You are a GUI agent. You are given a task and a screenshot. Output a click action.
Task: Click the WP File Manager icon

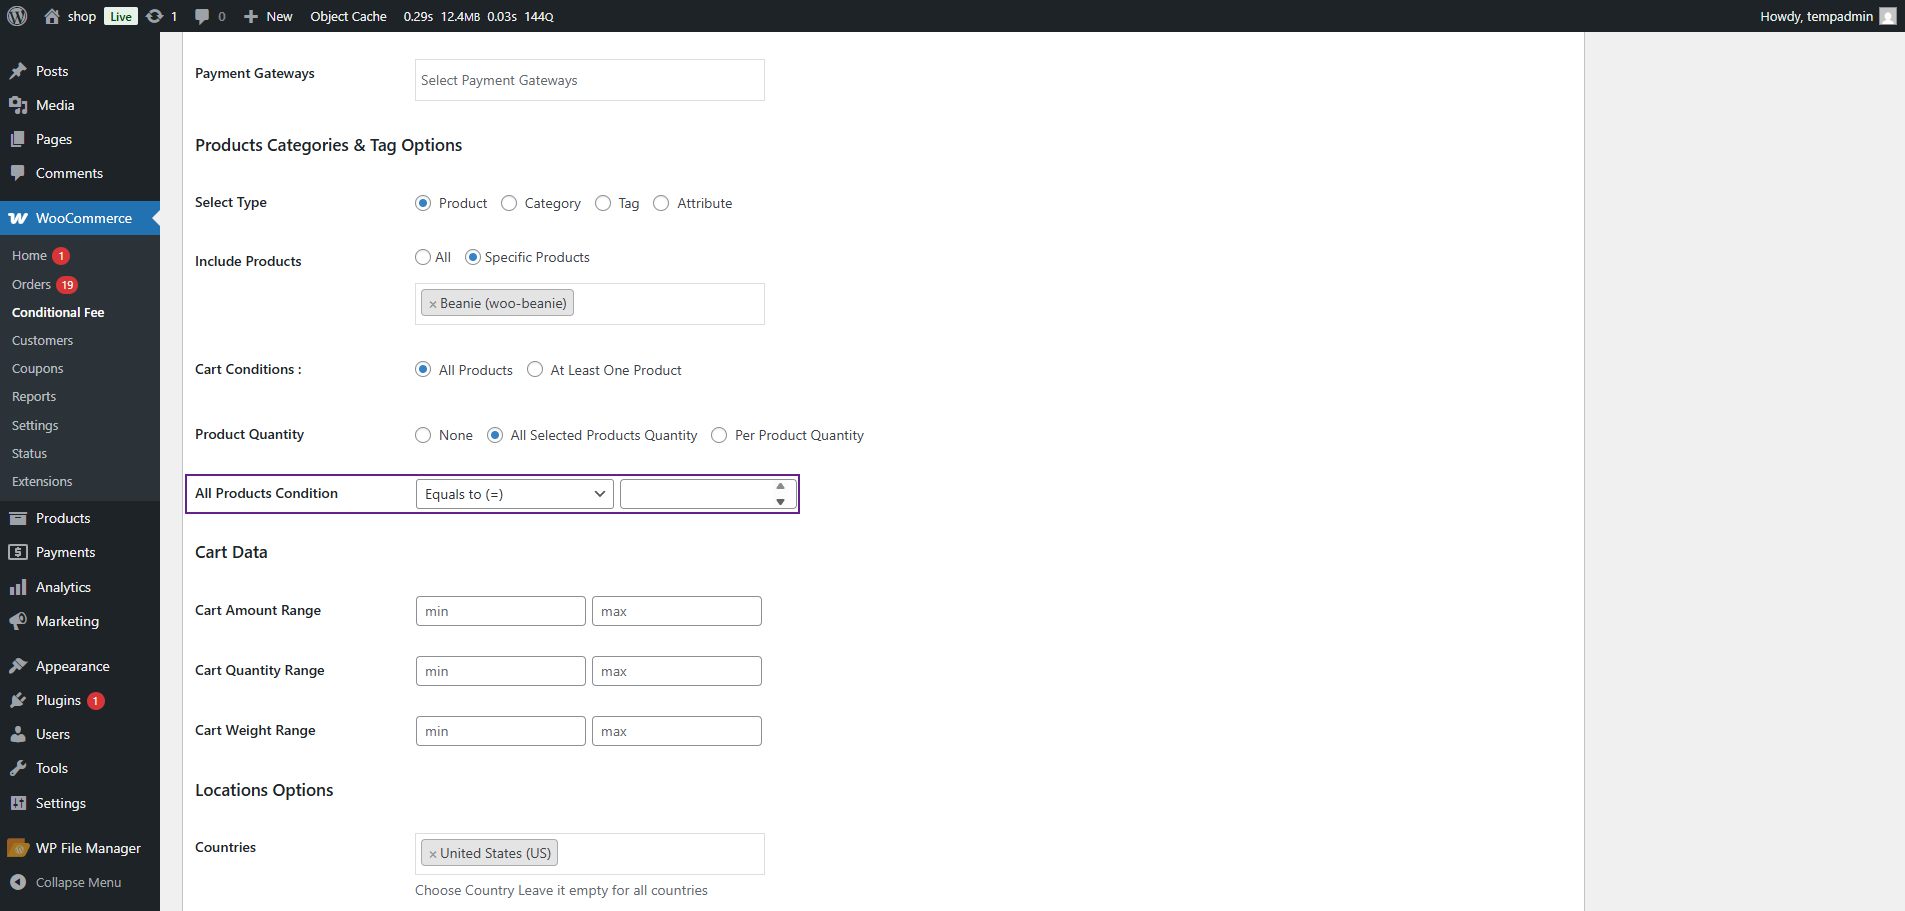pos(18,848)
